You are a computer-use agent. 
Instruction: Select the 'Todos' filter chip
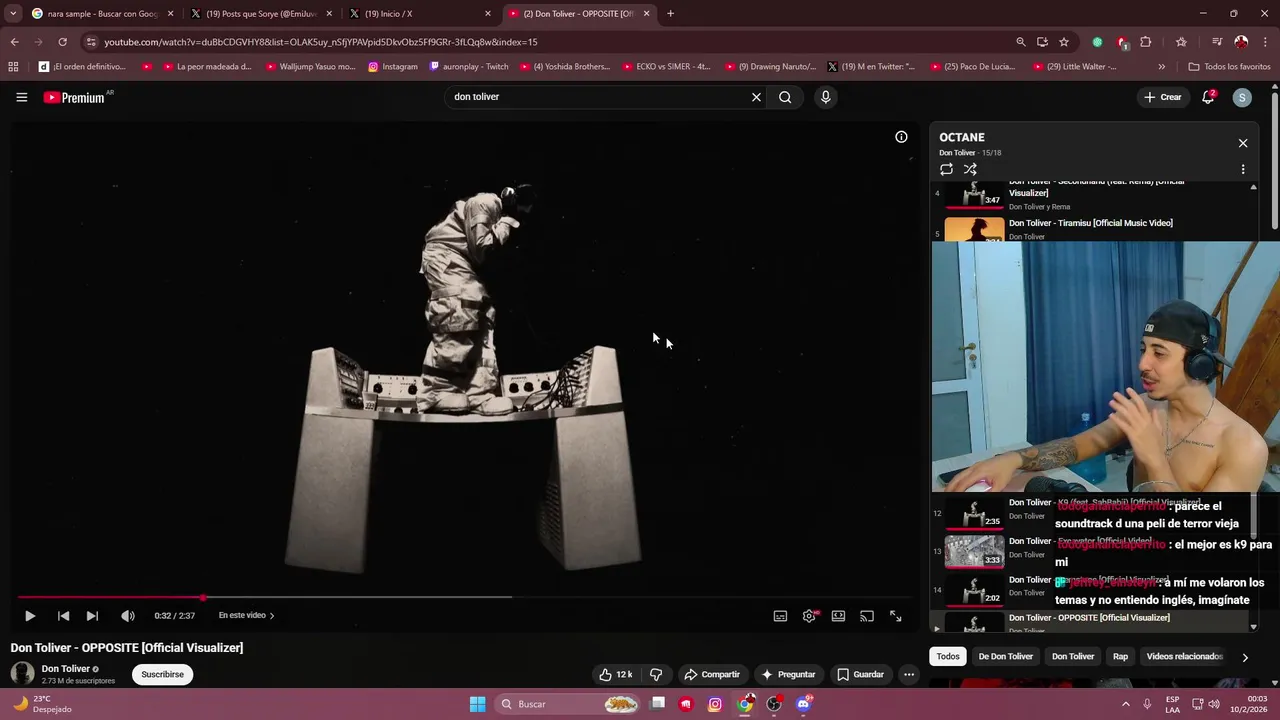pyautogui.click(x=948, y=657)
